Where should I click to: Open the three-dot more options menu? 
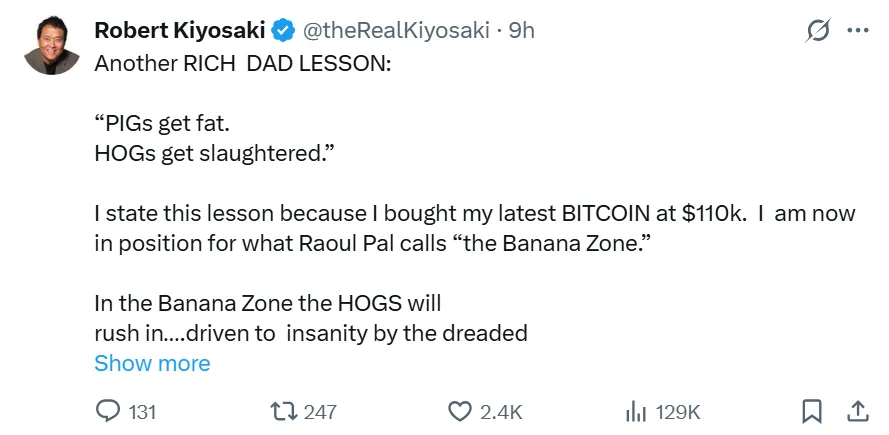coord(857,31)
